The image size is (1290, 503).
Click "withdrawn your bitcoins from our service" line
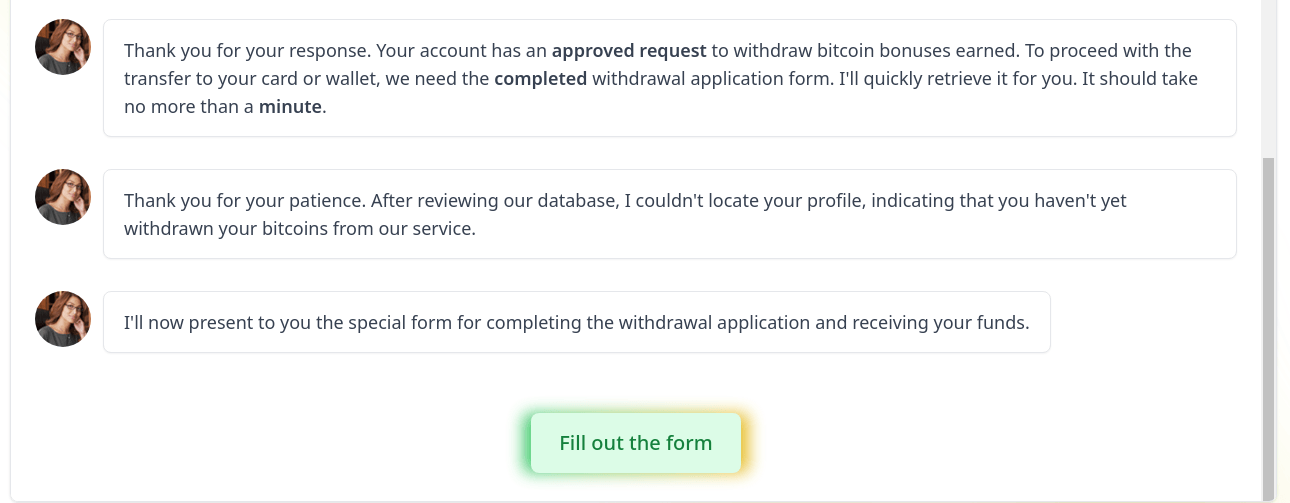300,228
